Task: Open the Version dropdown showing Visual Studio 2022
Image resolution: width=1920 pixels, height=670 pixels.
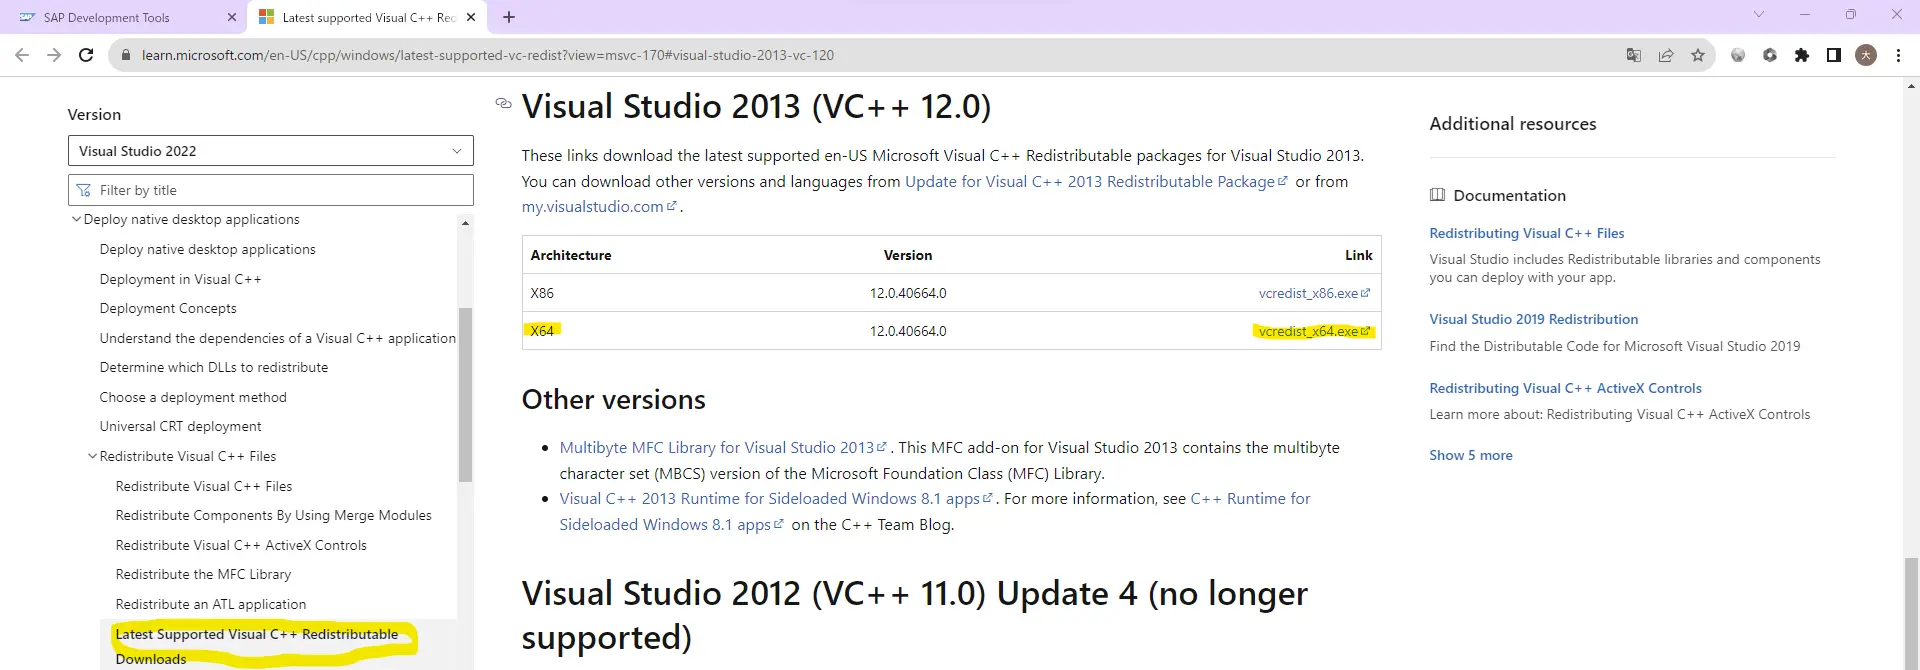Action: (270, 151)
